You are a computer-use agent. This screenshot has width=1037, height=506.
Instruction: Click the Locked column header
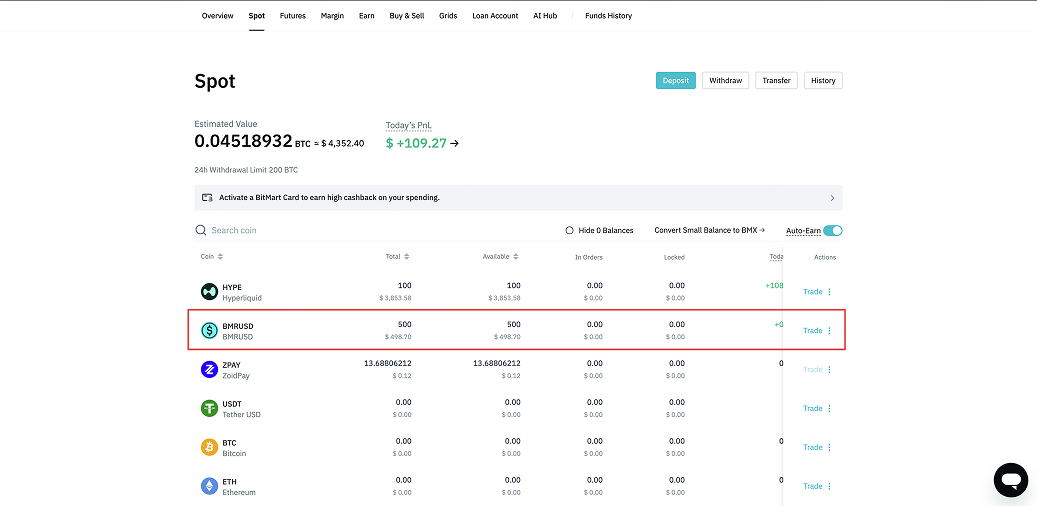(675, 257)
